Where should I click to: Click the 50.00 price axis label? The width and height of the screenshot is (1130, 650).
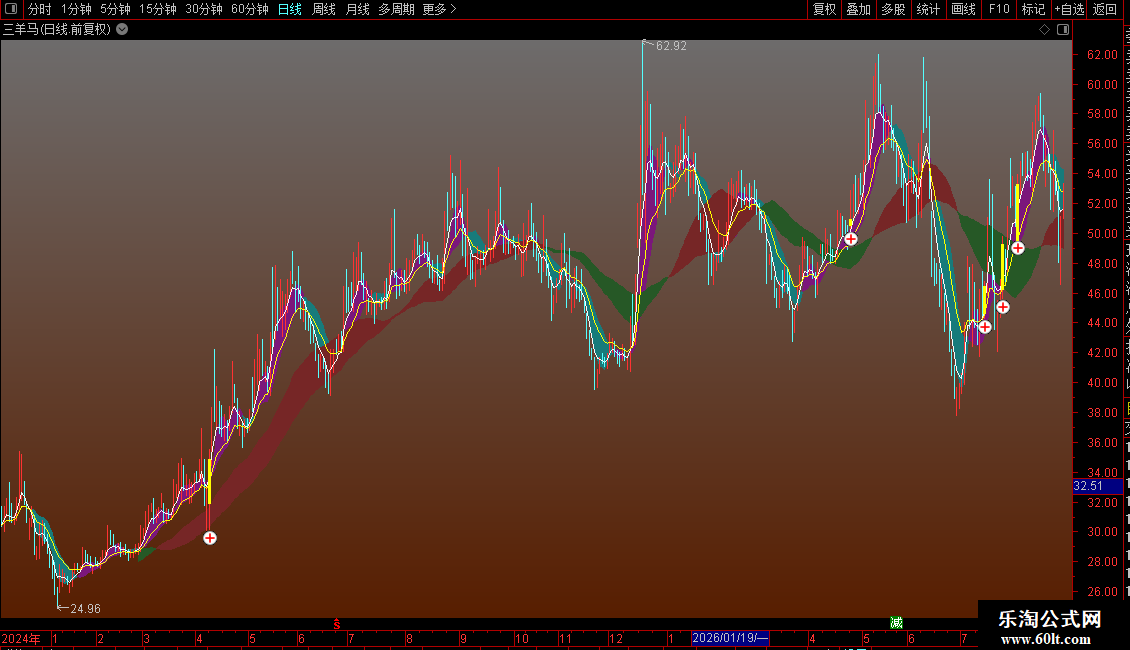(1102, 233)
